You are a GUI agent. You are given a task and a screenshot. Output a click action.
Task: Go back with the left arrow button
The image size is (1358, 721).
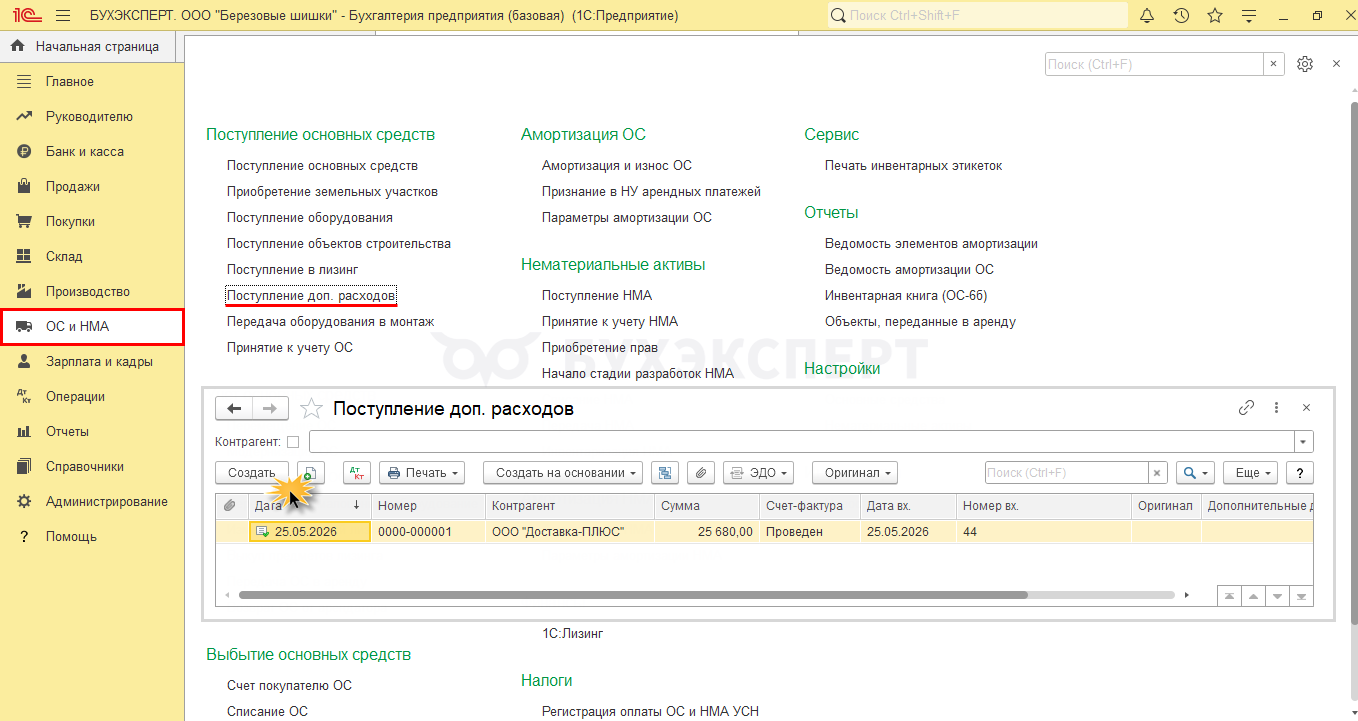click(235, 408)
